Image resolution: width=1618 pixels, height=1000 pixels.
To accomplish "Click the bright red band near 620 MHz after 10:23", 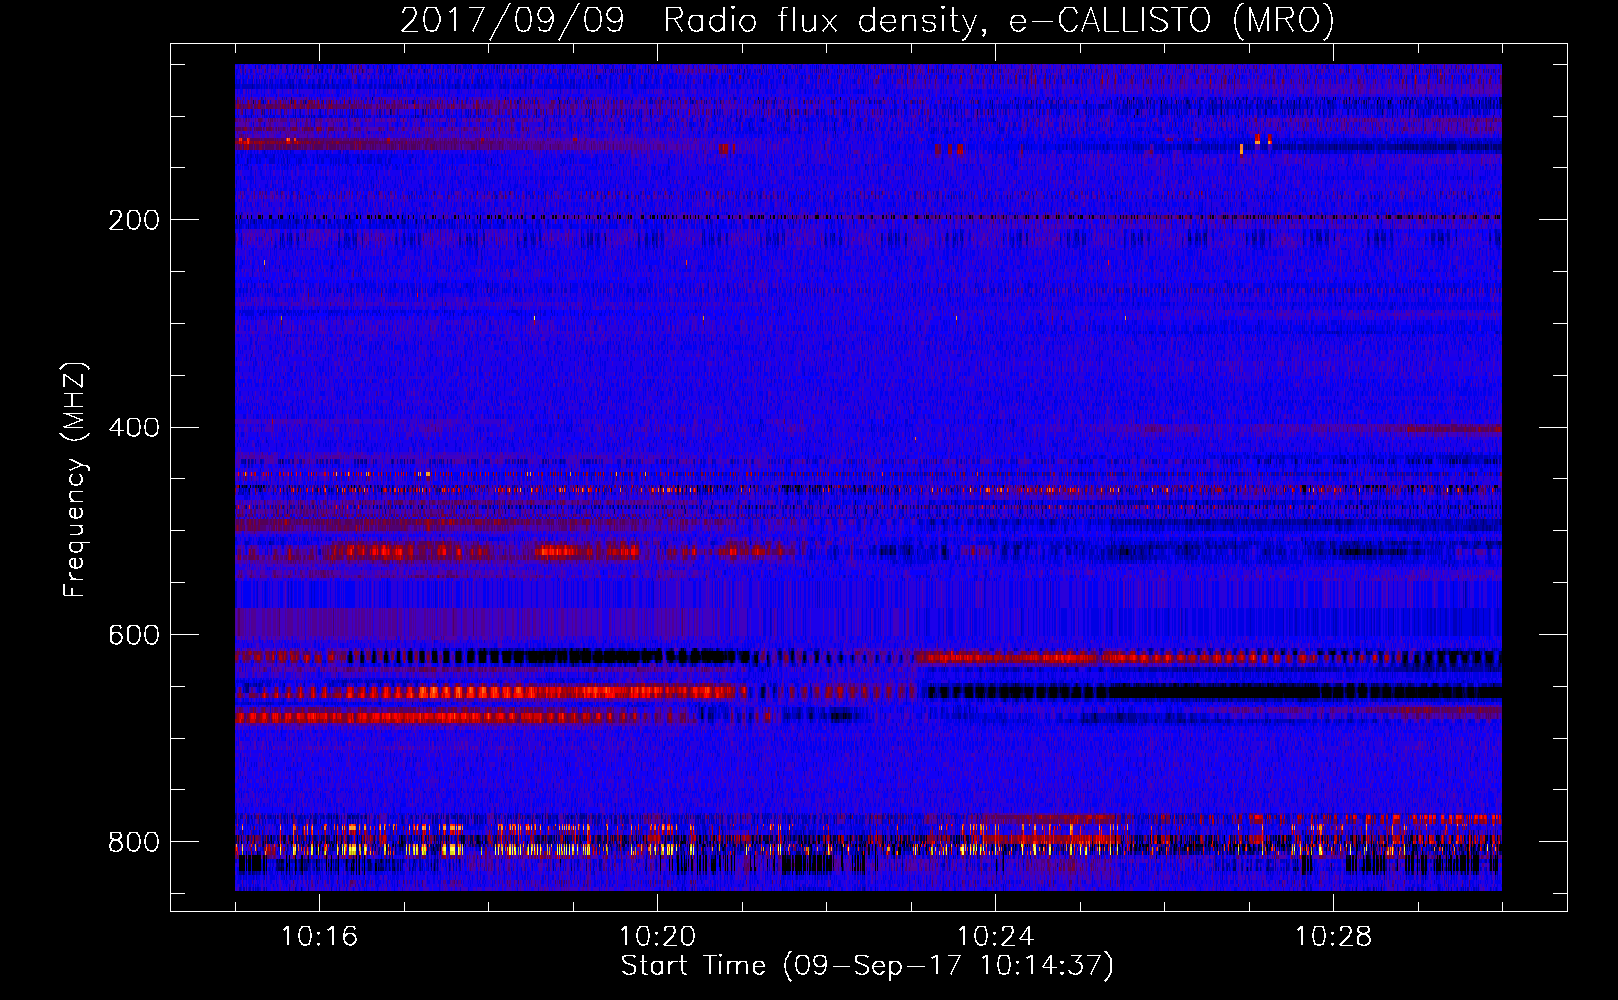I will pos(1110,658).
